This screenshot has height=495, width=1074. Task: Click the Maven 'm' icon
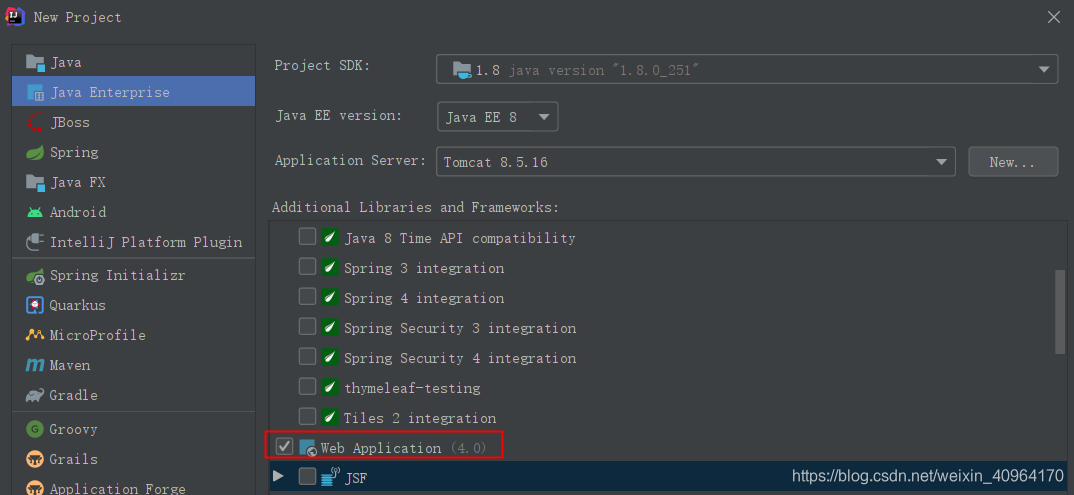35,366
